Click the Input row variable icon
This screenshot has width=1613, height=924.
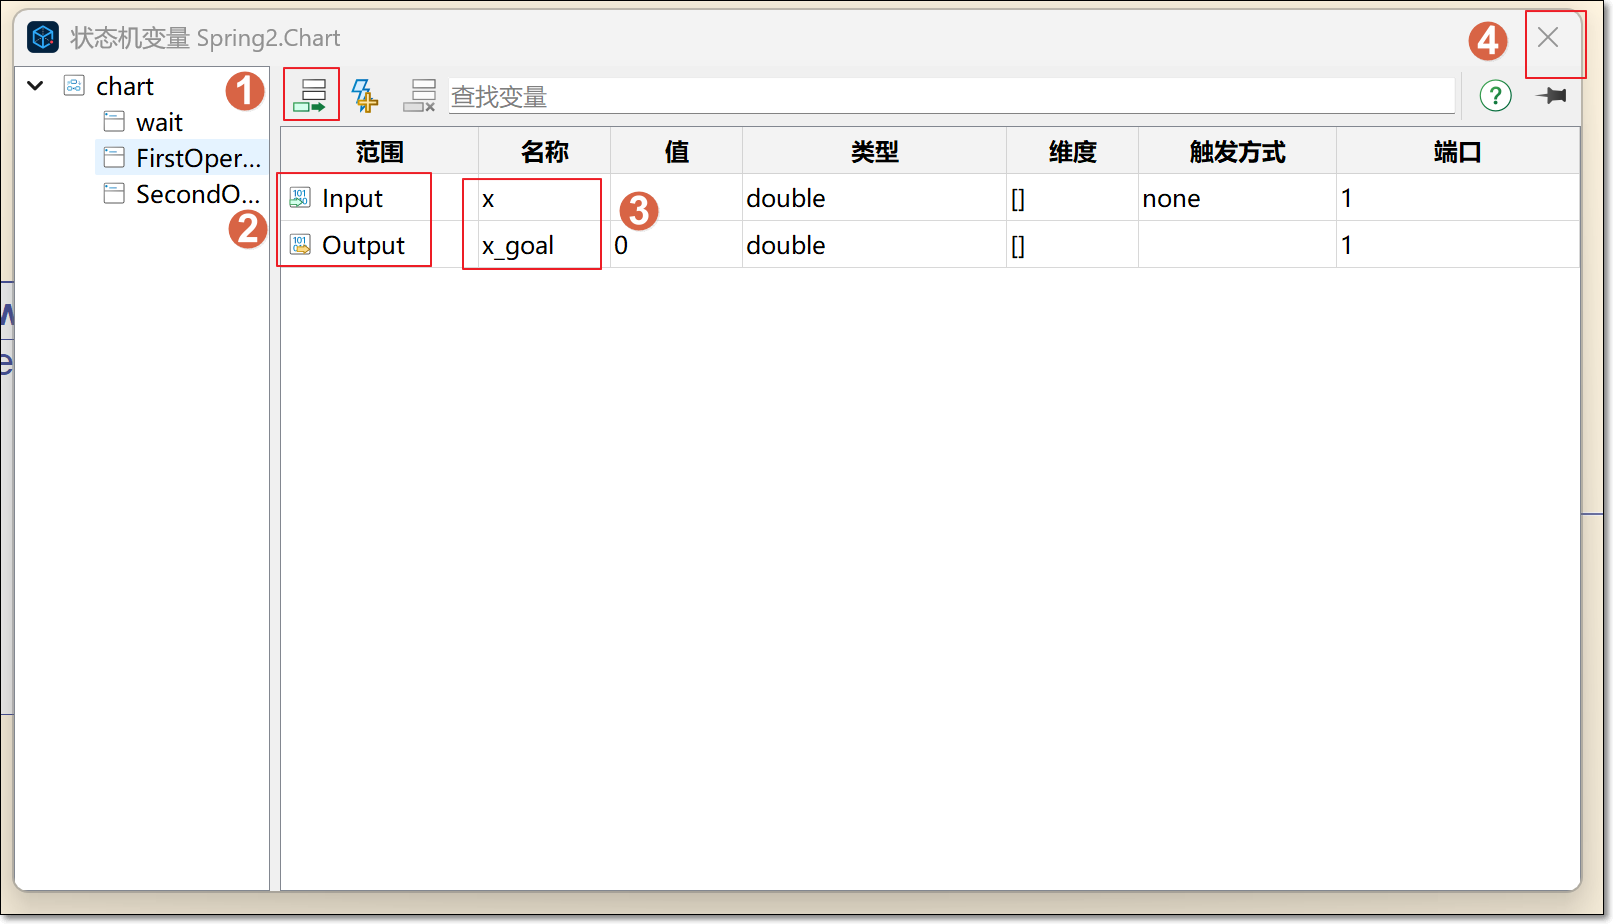300,198
